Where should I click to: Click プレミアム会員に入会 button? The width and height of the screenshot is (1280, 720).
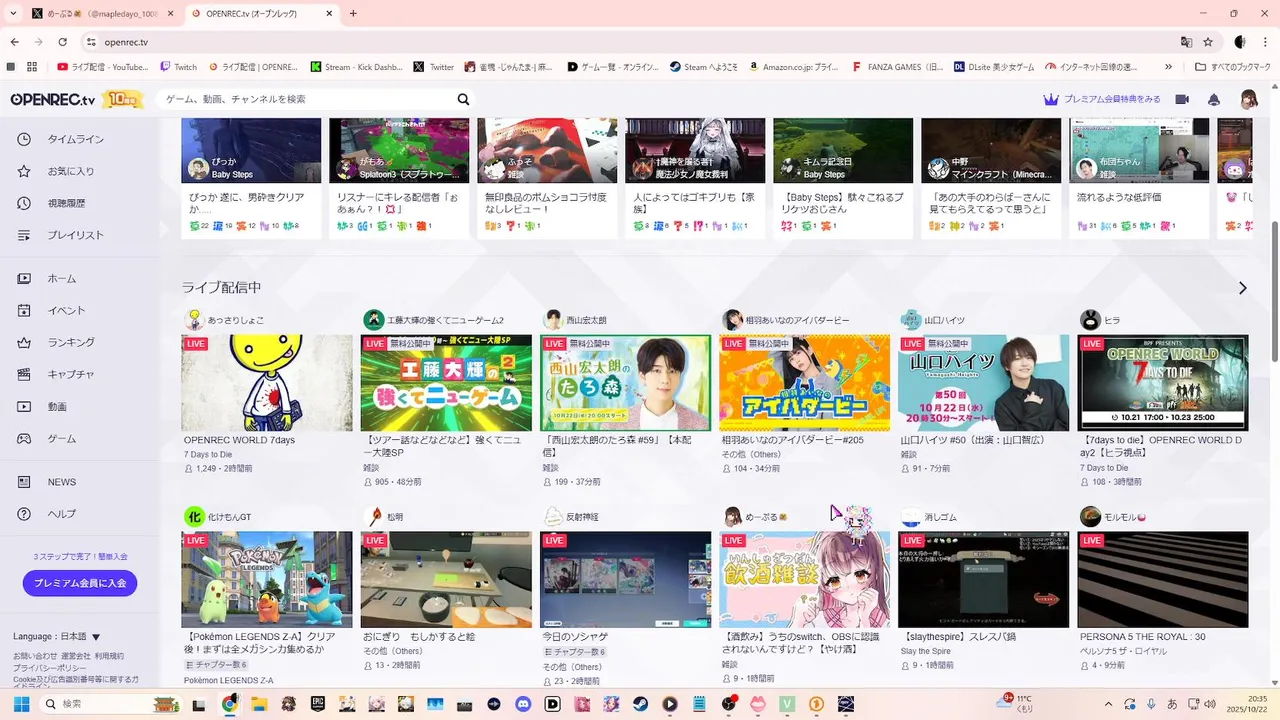click(x=80, y=583)
